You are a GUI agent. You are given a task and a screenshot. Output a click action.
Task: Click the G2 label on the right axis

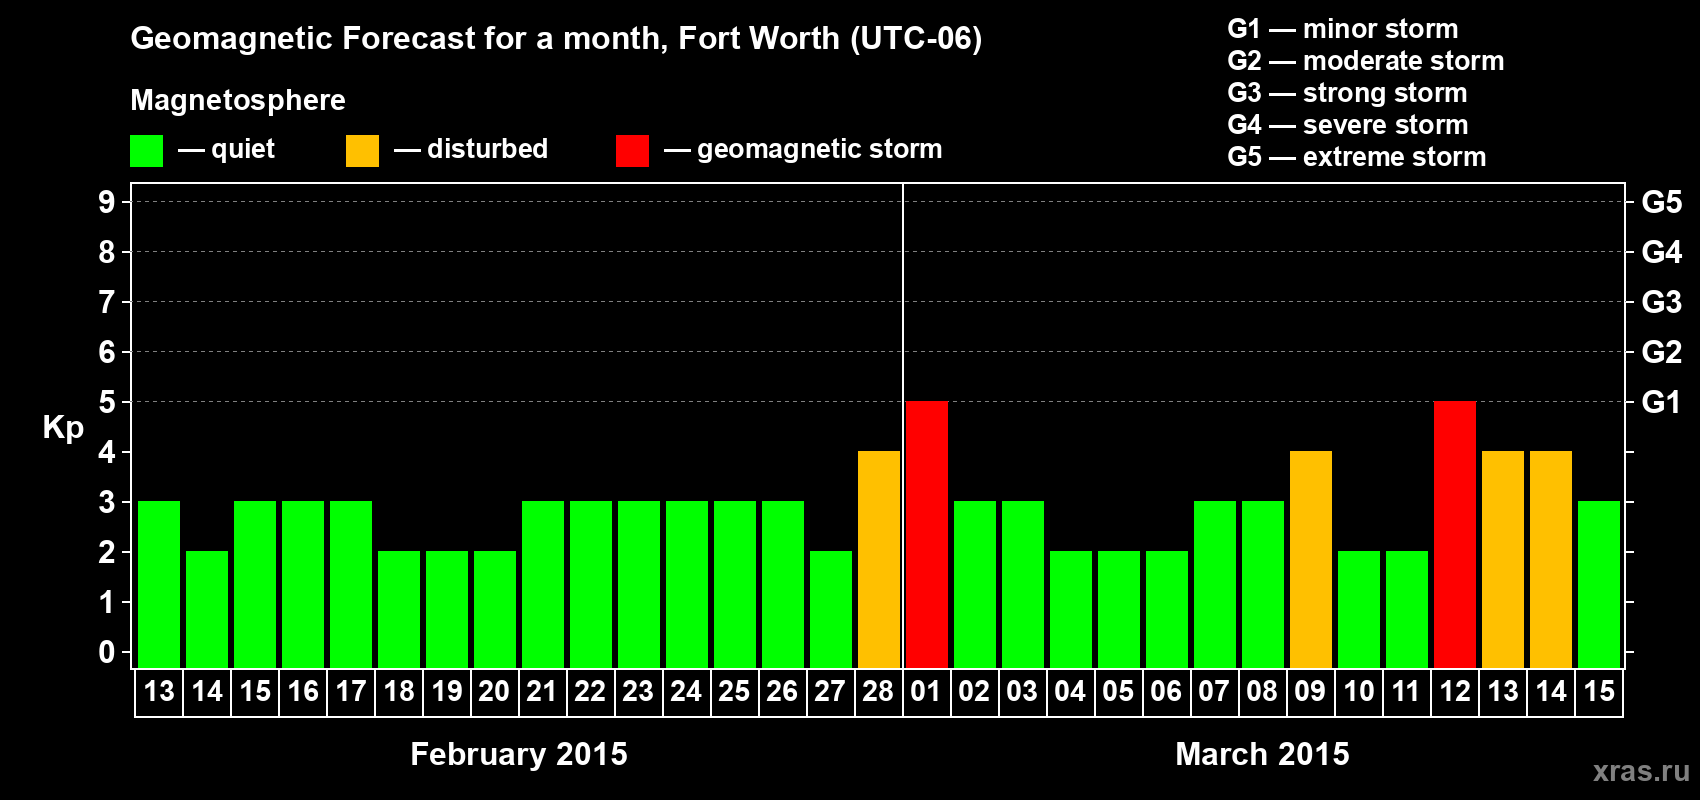click(x=1662, y=352)
